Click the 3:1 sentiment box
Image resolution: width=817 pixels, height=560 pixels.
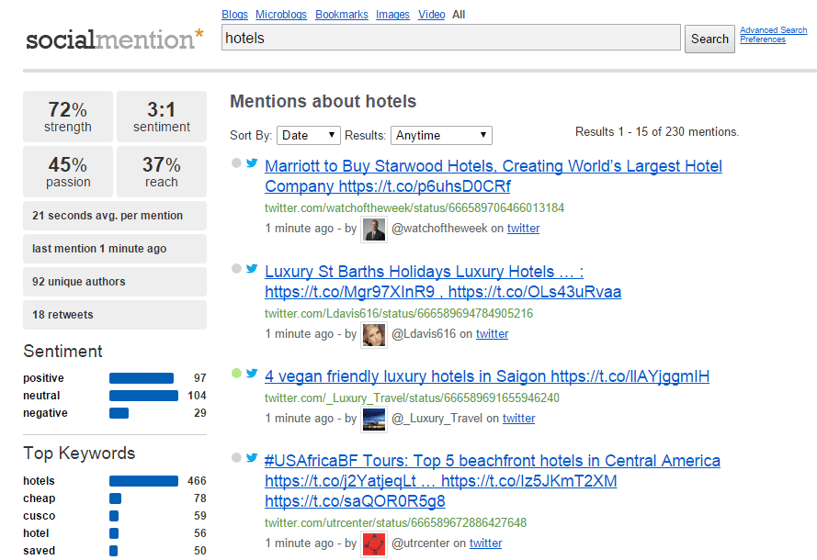[x=162, y=117]
